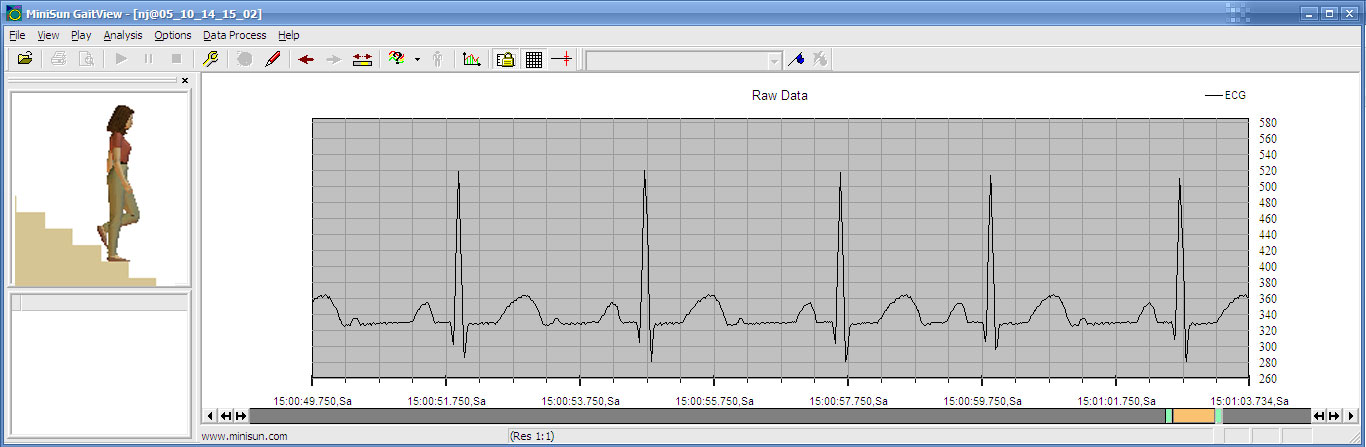Click the 260 value on the Y axis
This screenshot has height=447, width=1366.
(x=1268, y=379)
